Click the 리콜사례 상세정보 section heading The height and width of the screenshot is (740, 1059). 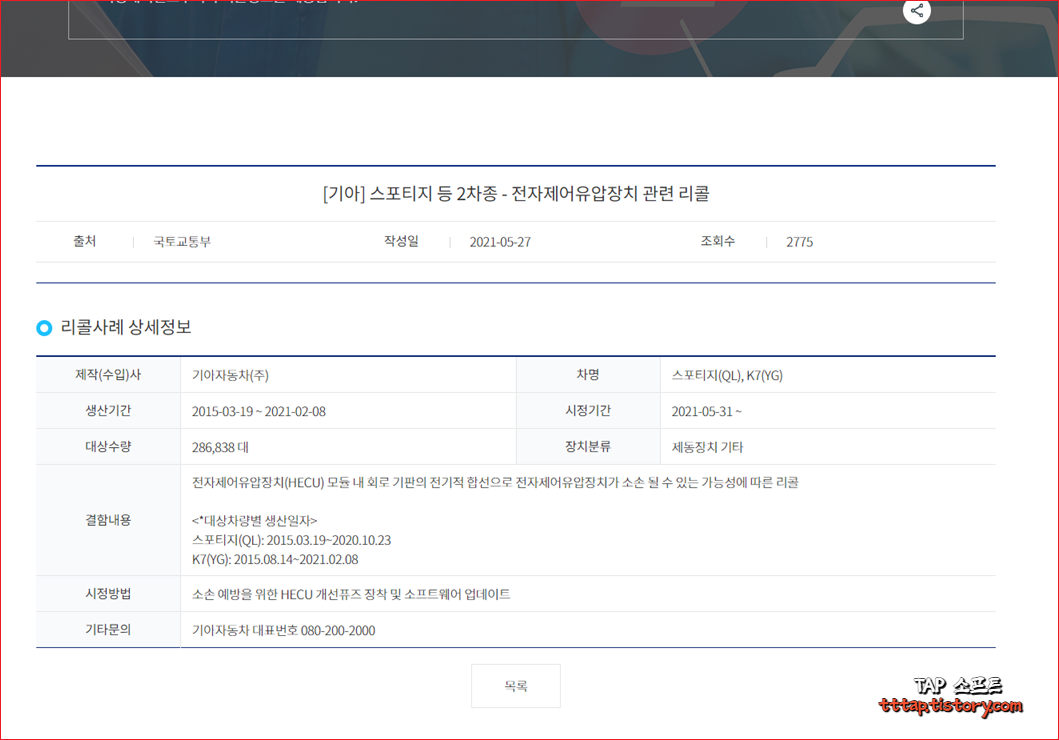(126, 327)
